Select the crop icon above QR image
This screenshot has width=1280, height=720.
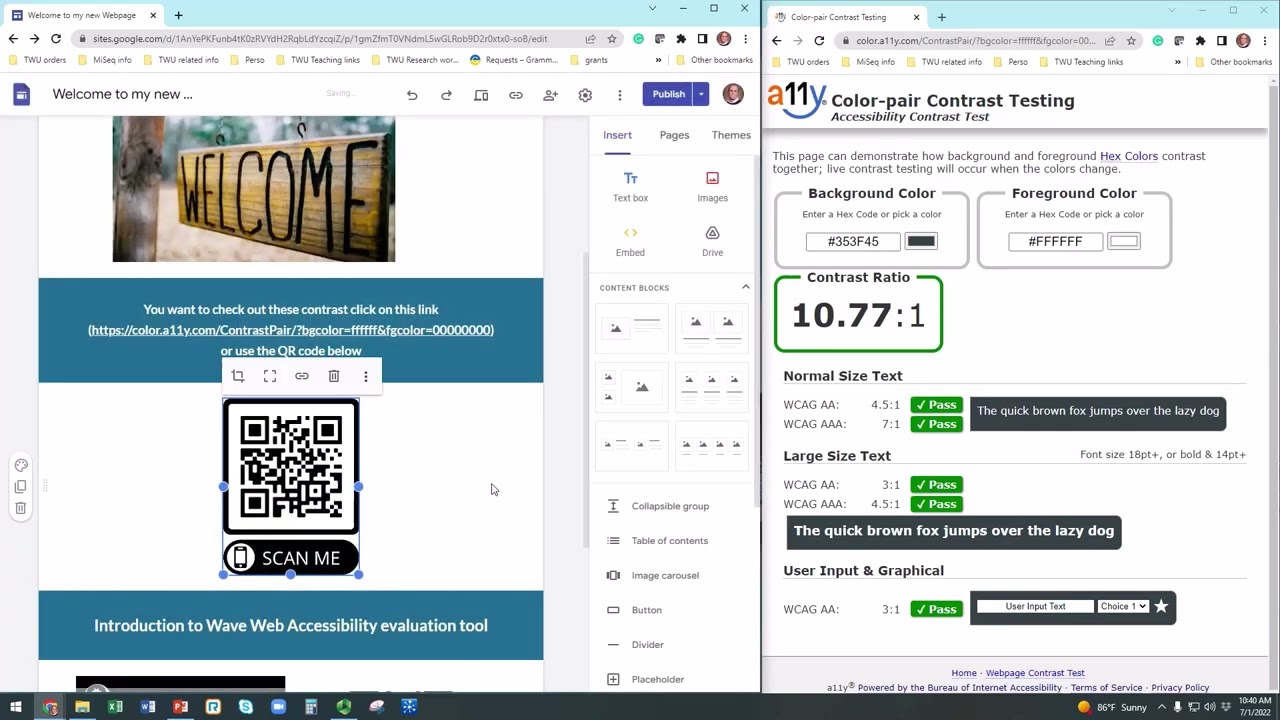[238, 376]
